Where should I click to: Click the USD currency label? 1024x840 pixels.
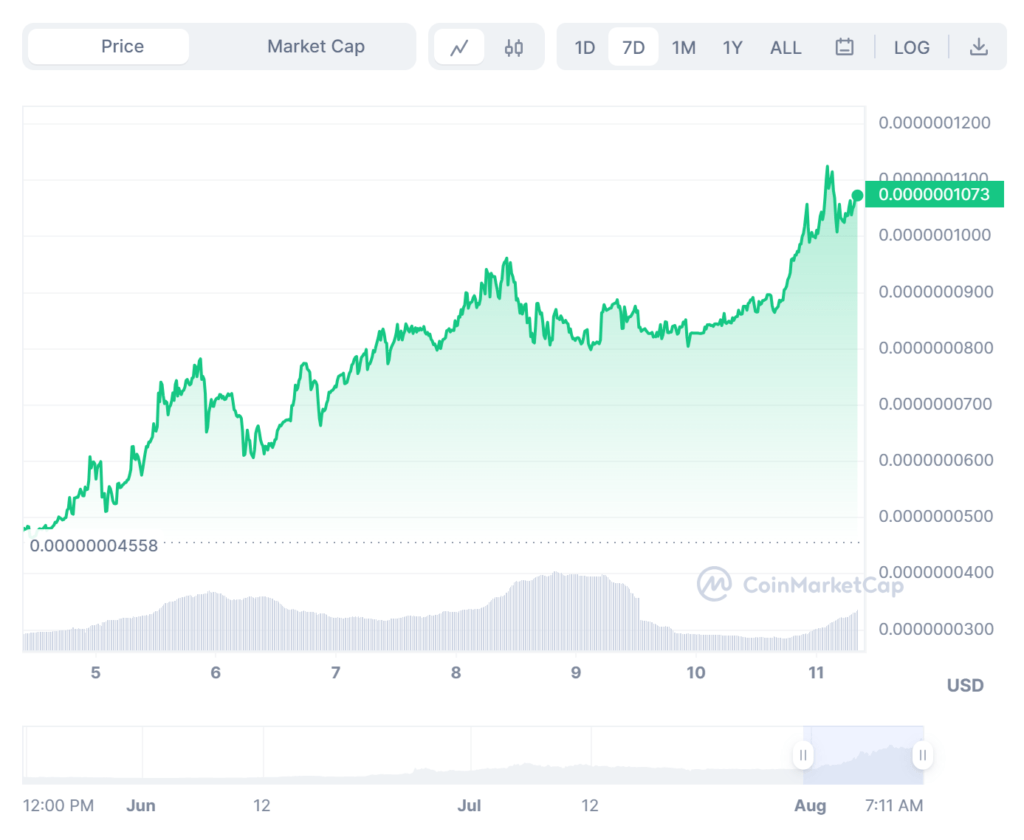(x=964, y=685)
